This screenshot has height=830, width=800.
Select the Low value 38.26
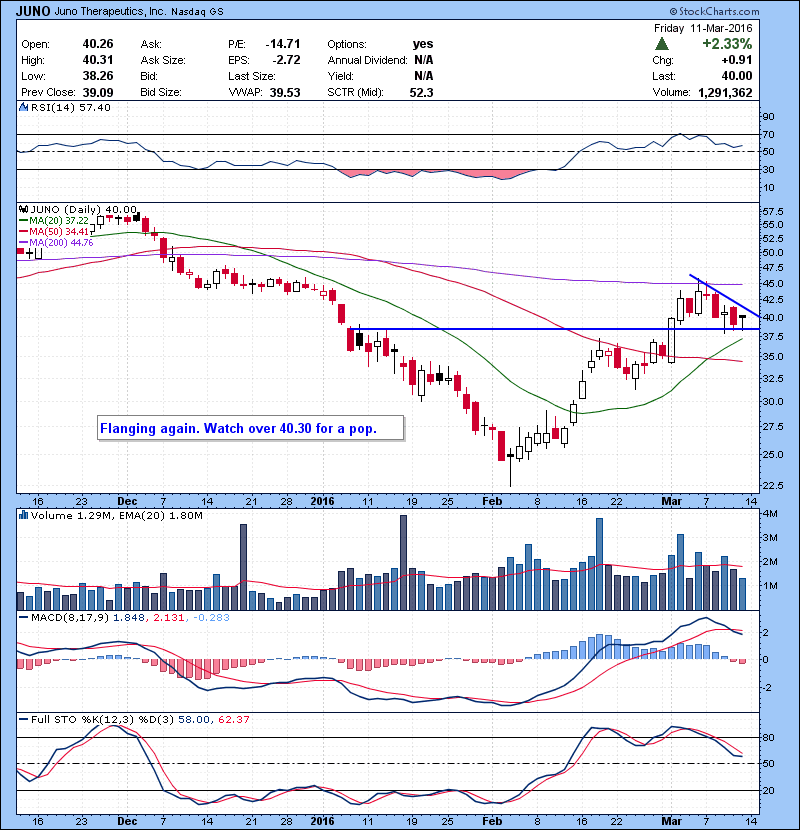coord(98,76)
